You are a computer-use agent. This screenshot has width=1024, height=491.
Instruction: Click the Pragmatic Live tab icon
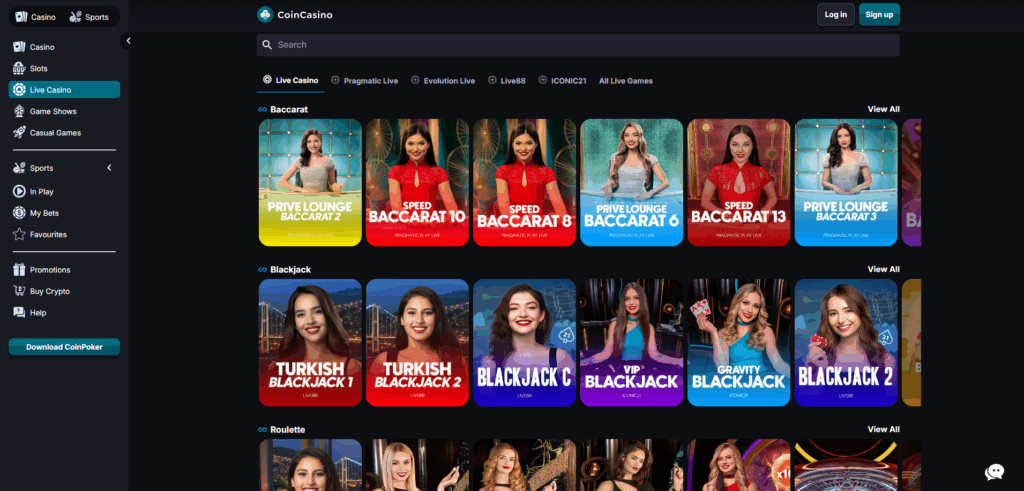tap(336, 80)
